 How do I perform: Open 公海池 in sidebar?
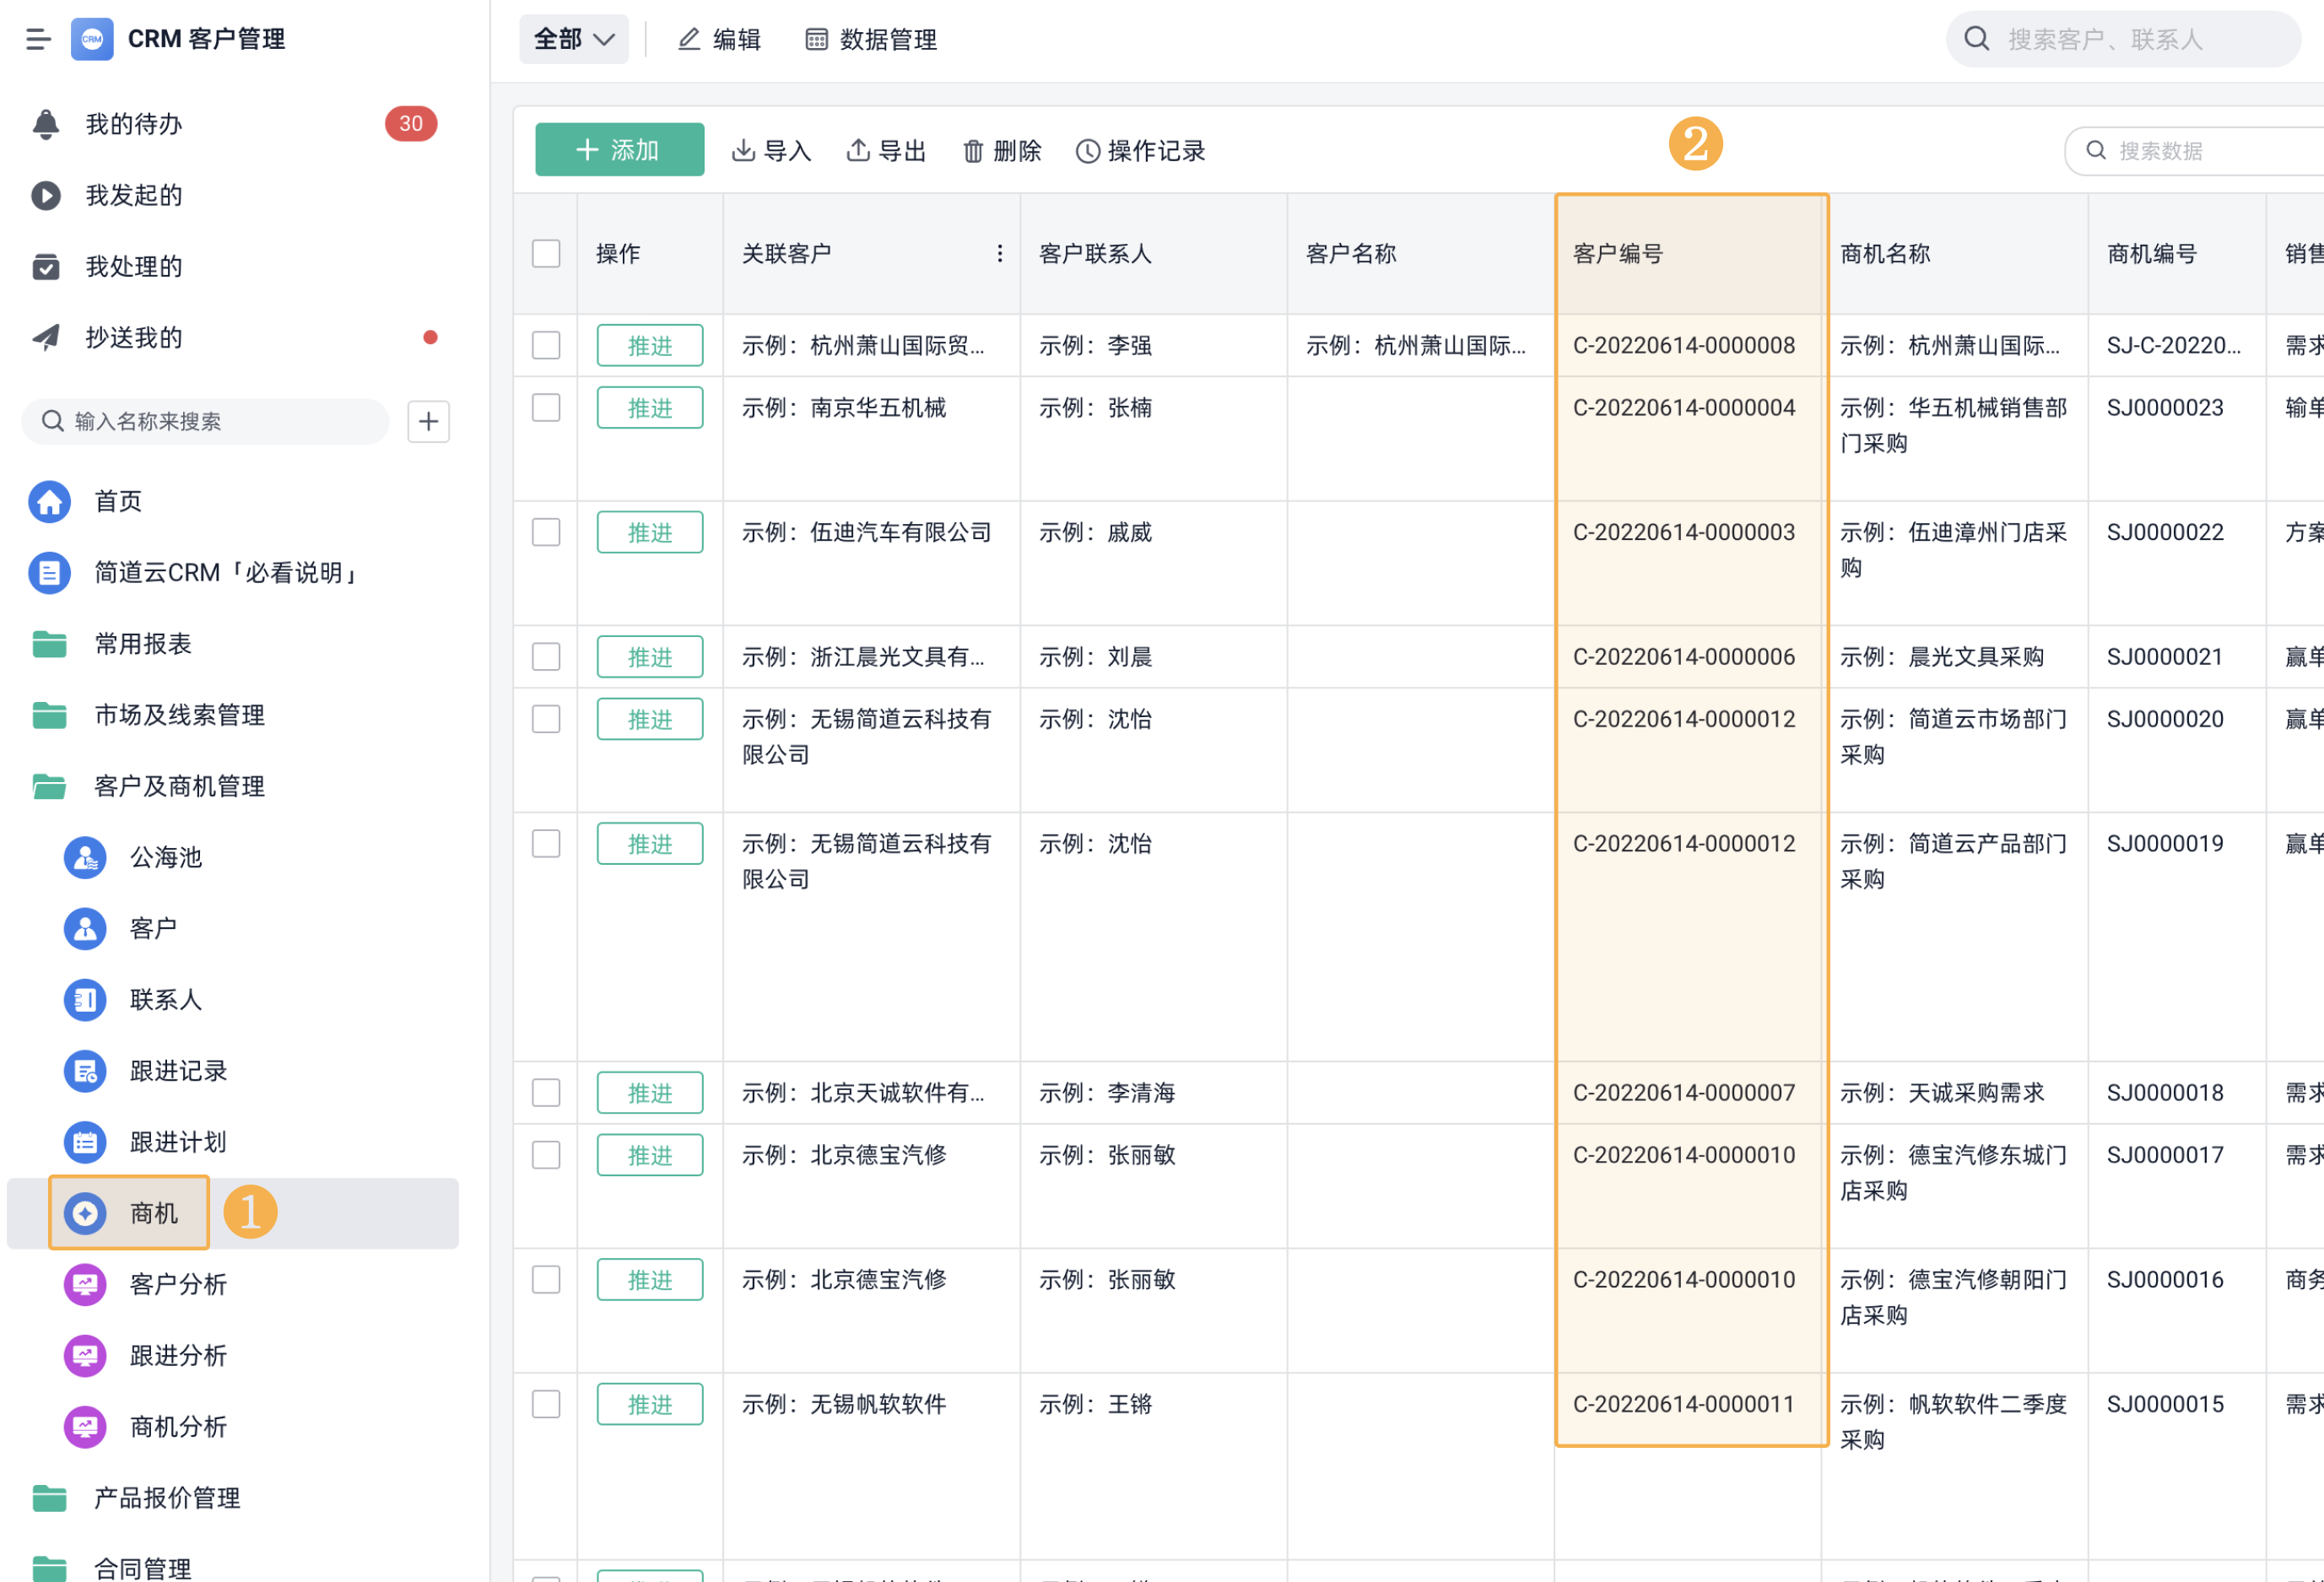pos(165,857)
